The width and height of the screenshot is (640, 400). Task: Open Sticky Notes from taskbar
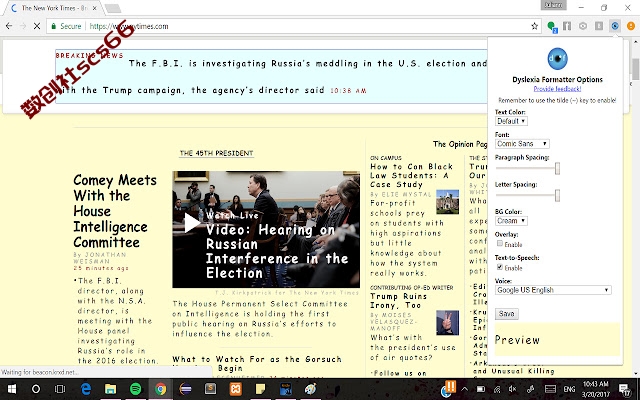(x=260, y=389)
